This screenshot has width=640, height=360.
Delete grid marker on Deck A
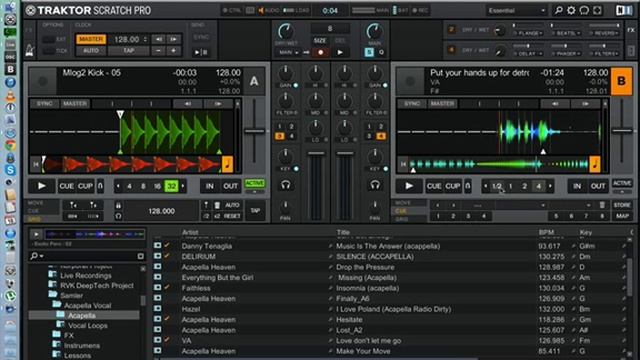coord(217,205)
